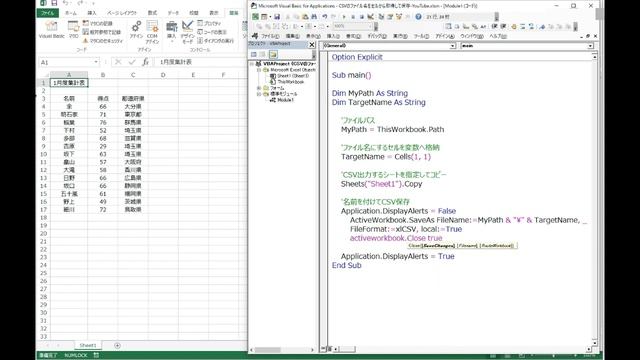
Task: Expand the フォーム folder node
Action: pyautogui.click(x=259, y=88)
